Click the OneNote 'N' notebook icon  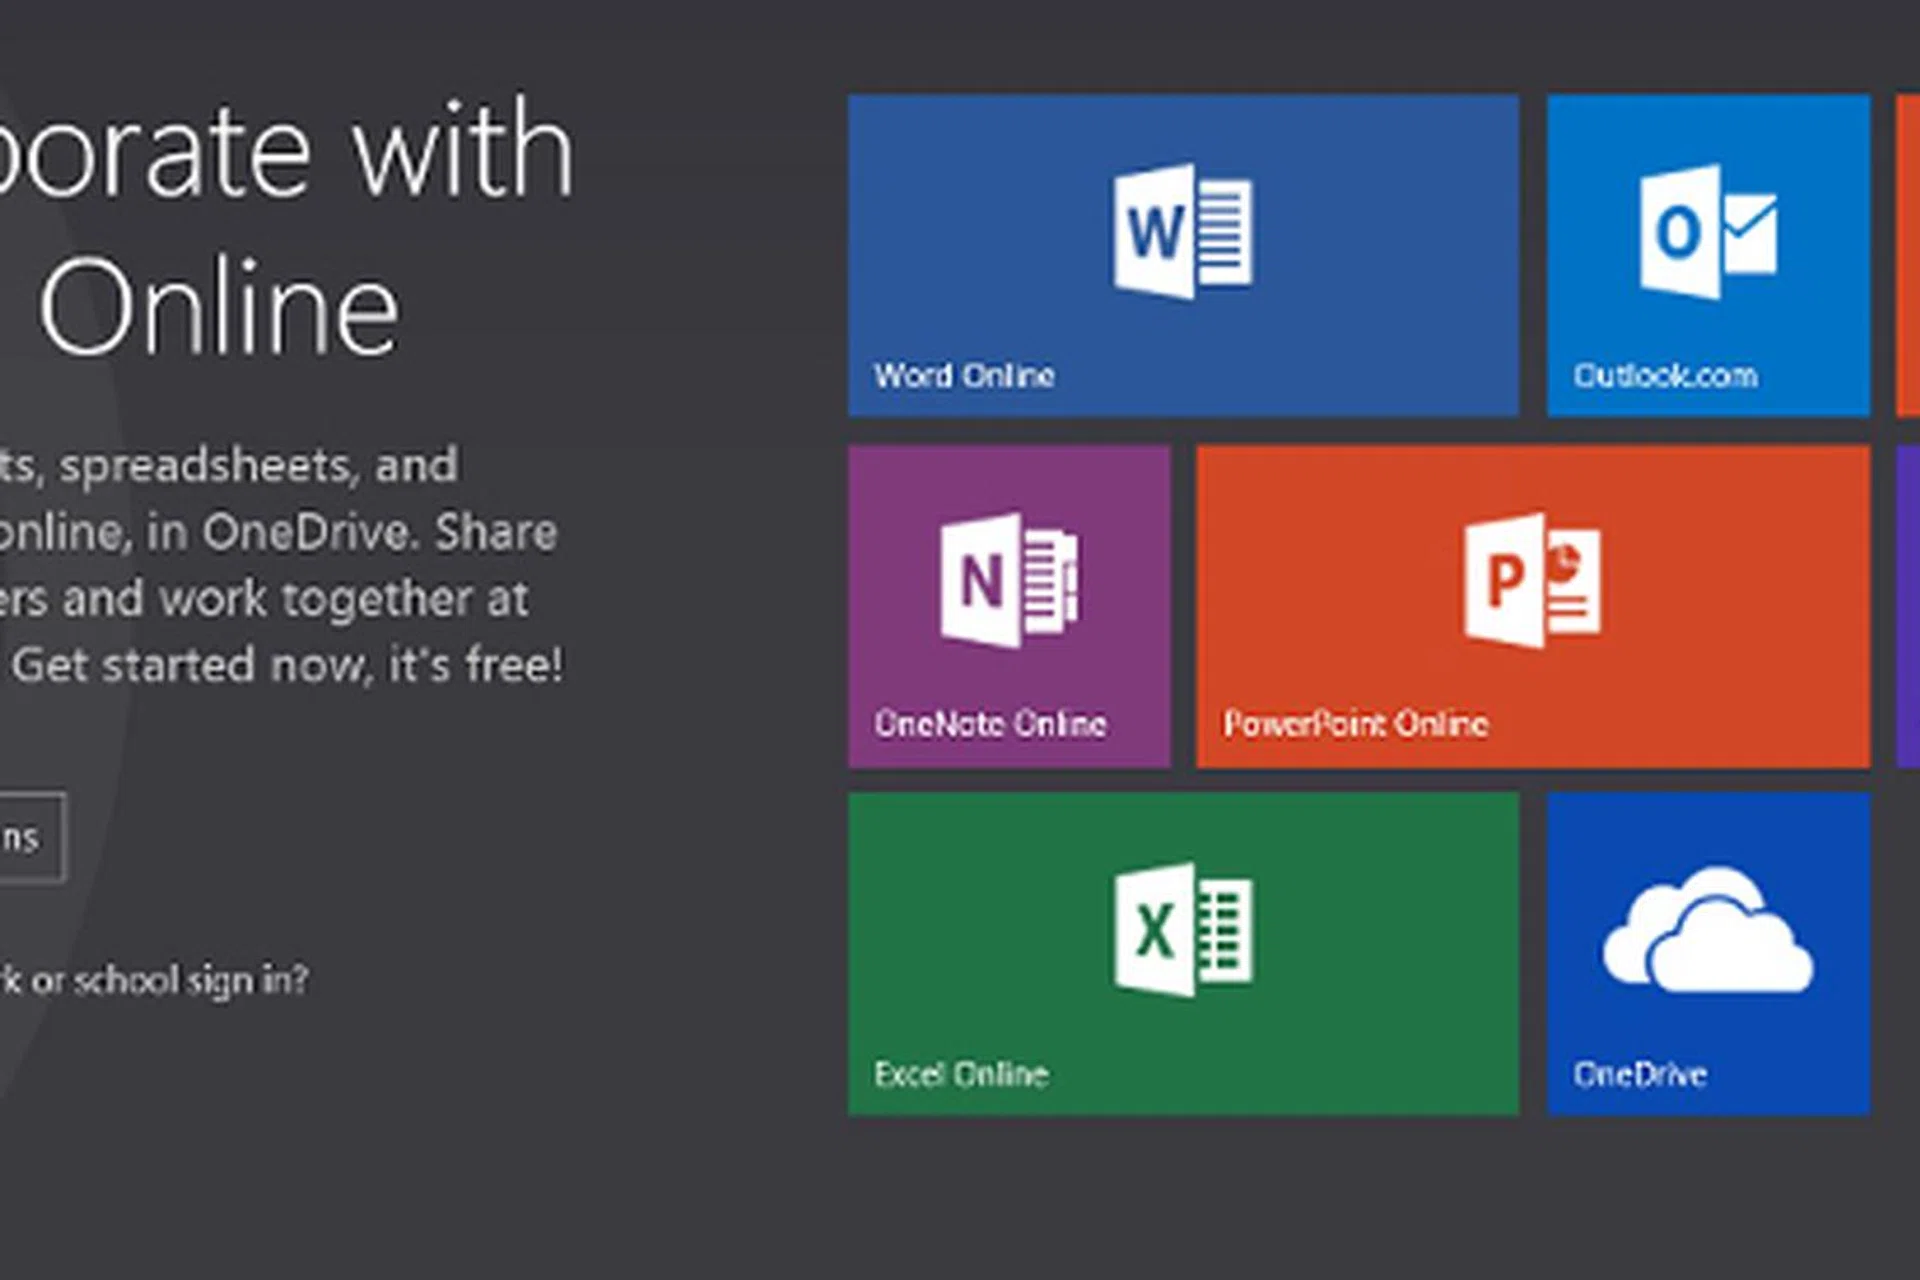[x=1009, y=580]
